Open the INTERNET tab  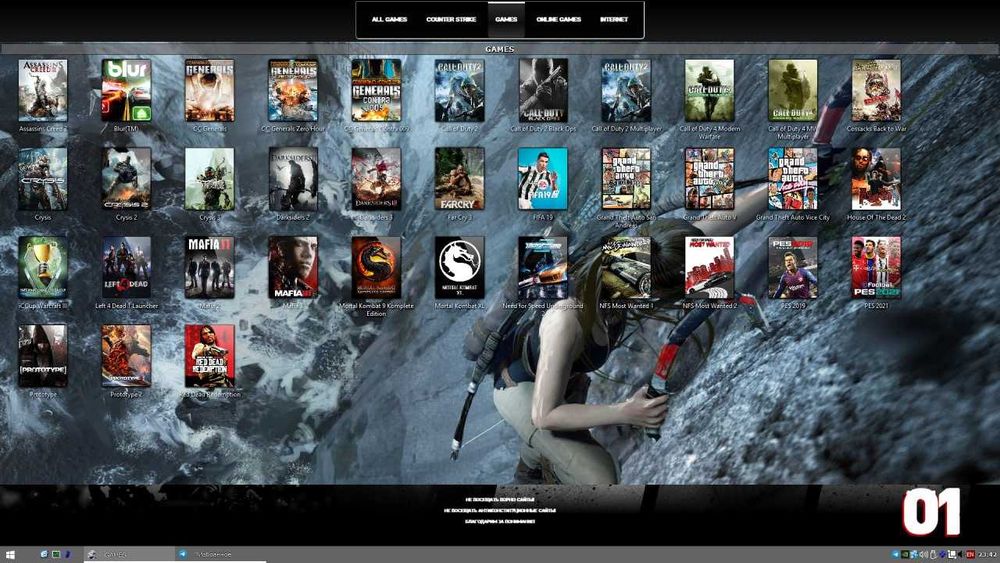614,19
